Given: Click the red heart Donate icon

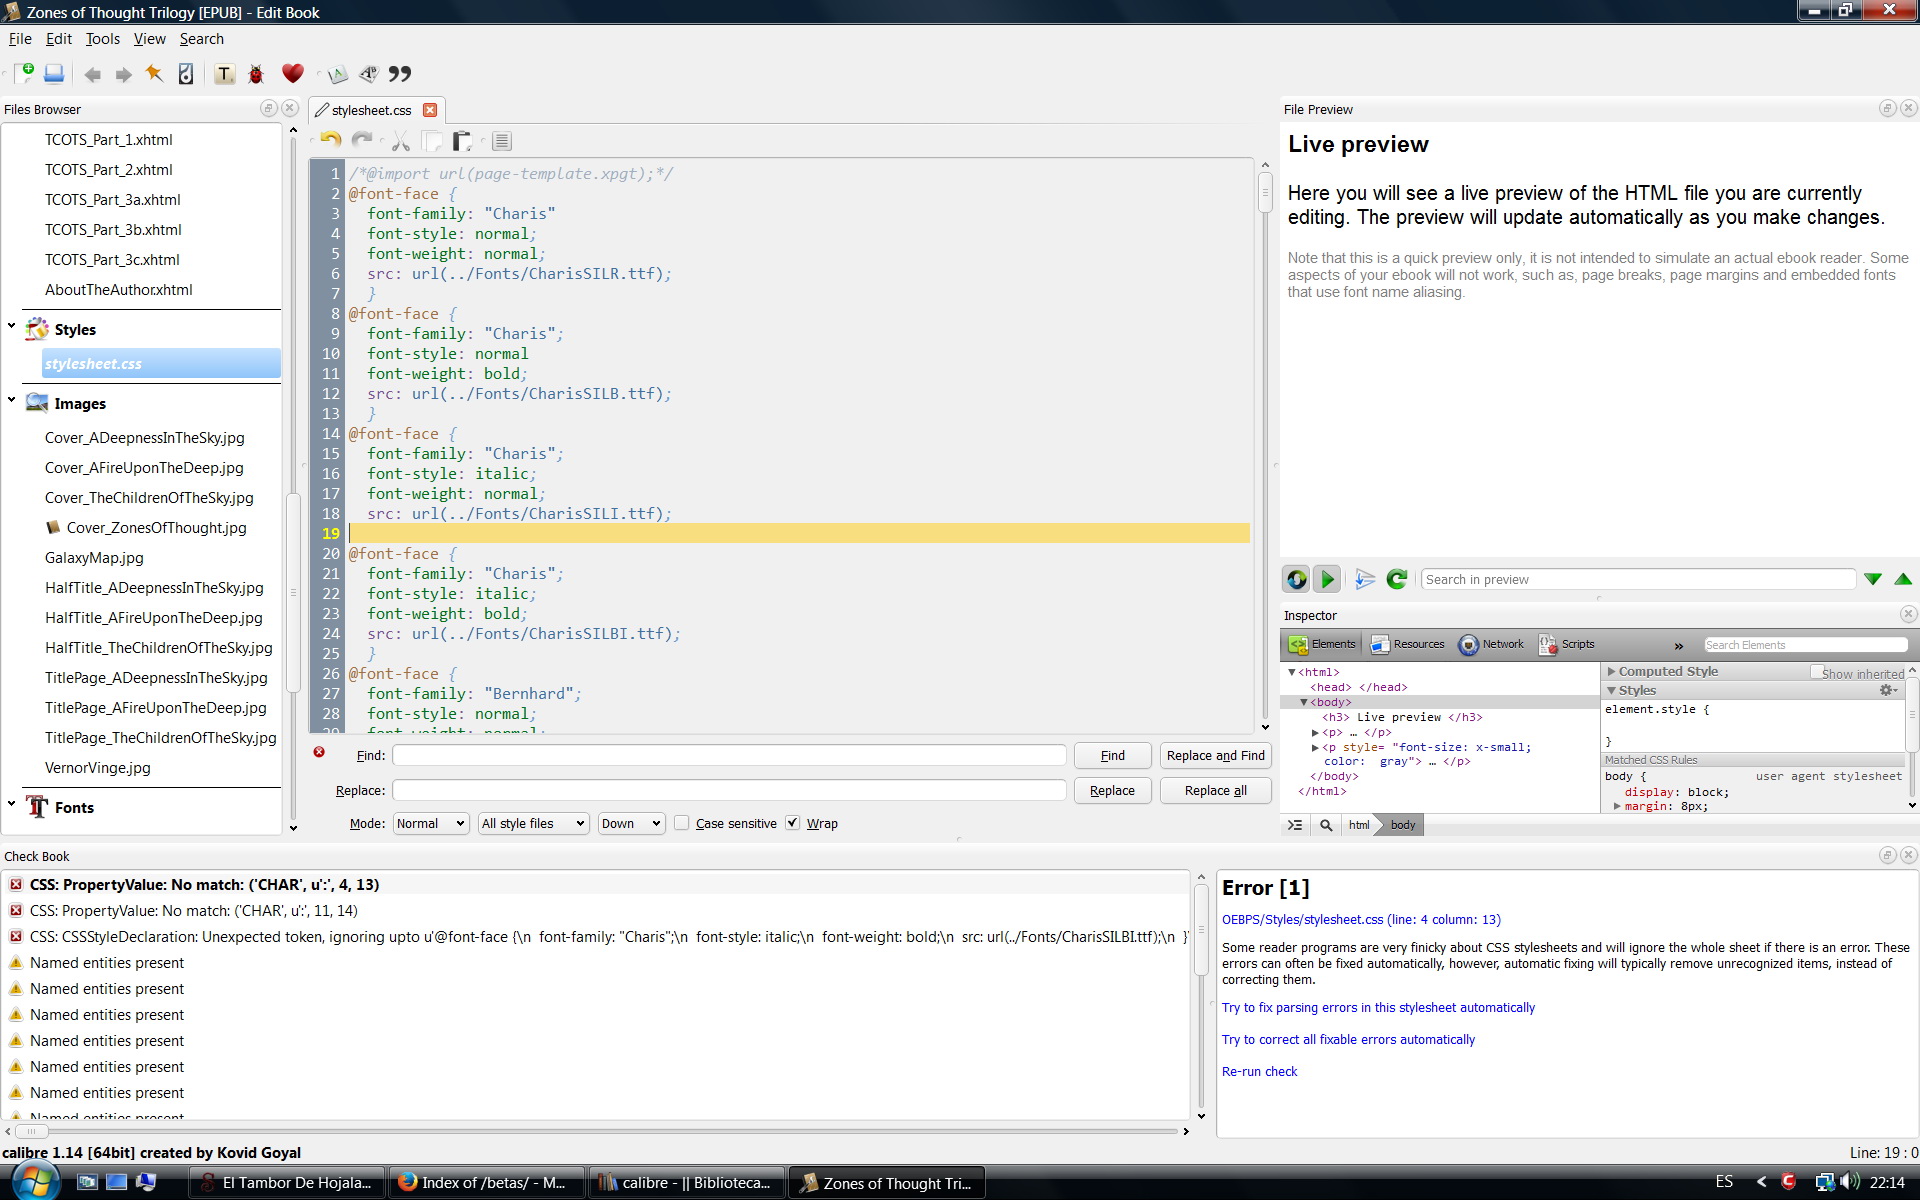Looking at the screenshot, I should pos(292,73).
